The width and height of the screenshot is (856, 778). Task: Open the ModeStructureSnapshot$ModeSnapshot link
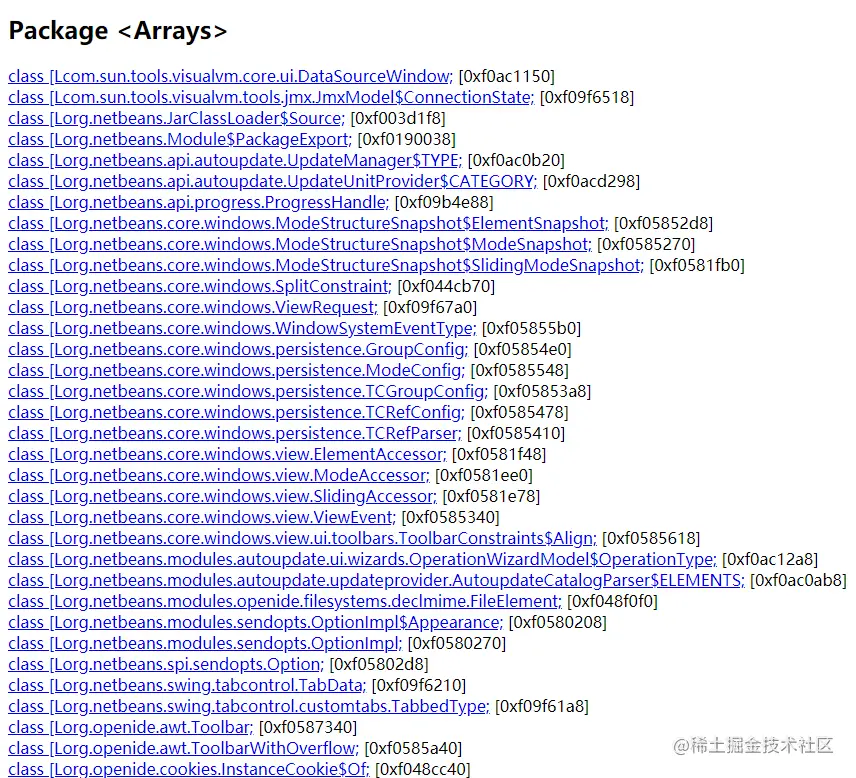click(300, 245)
